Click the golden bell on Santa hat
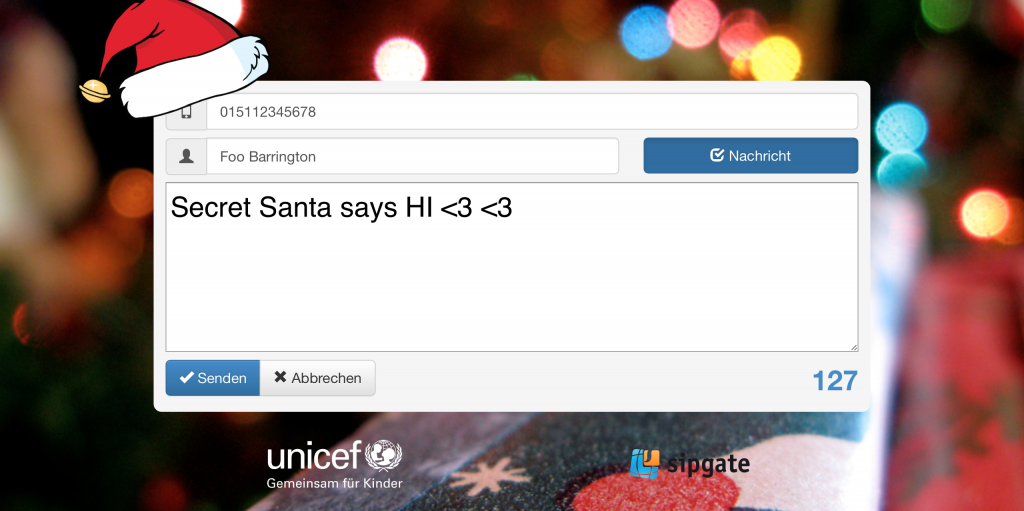 (x=95, y=91)
